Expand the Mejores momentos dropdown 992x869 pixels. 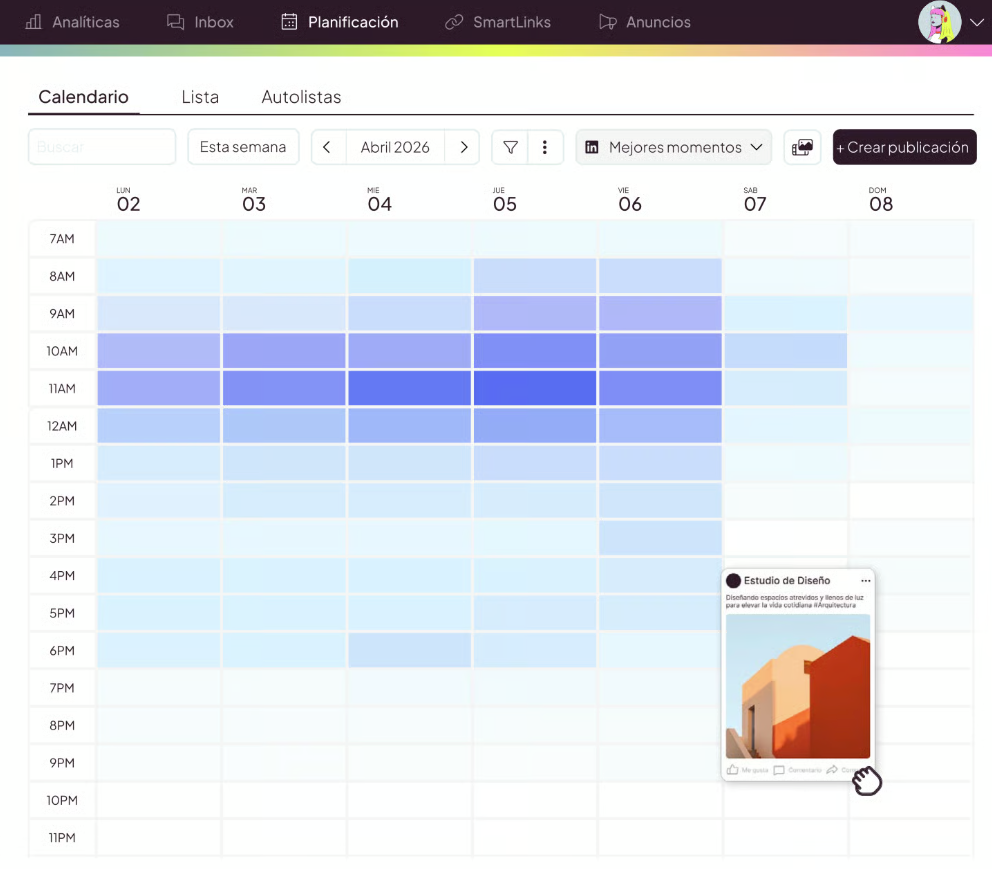point(674,147)
